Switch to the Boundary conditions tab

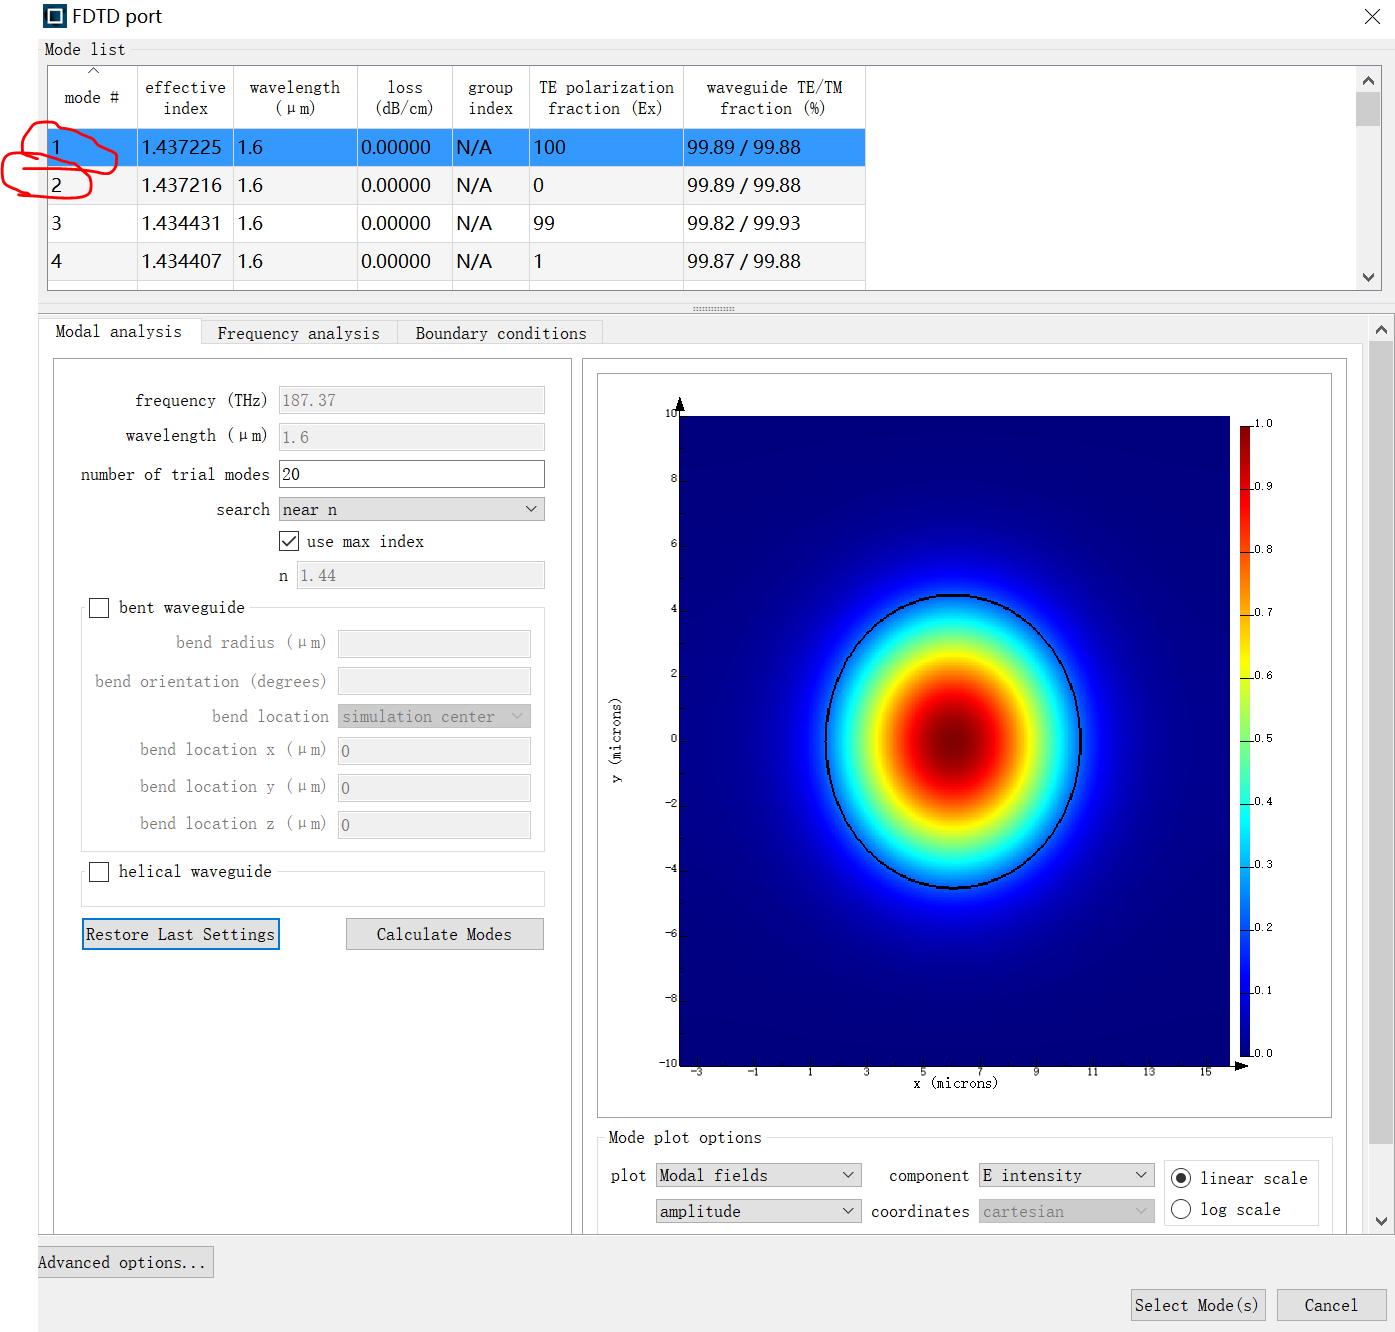[500, 333]
